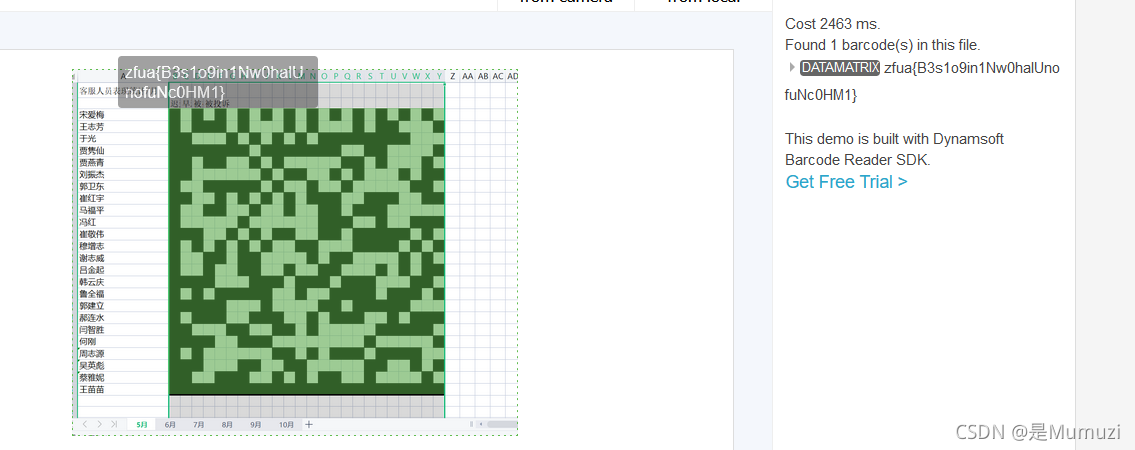Viewport: 1135px width, 450px height.
Task: Click 'Found 1 barcode(s) in this file.' text
Action: [883, 45]
